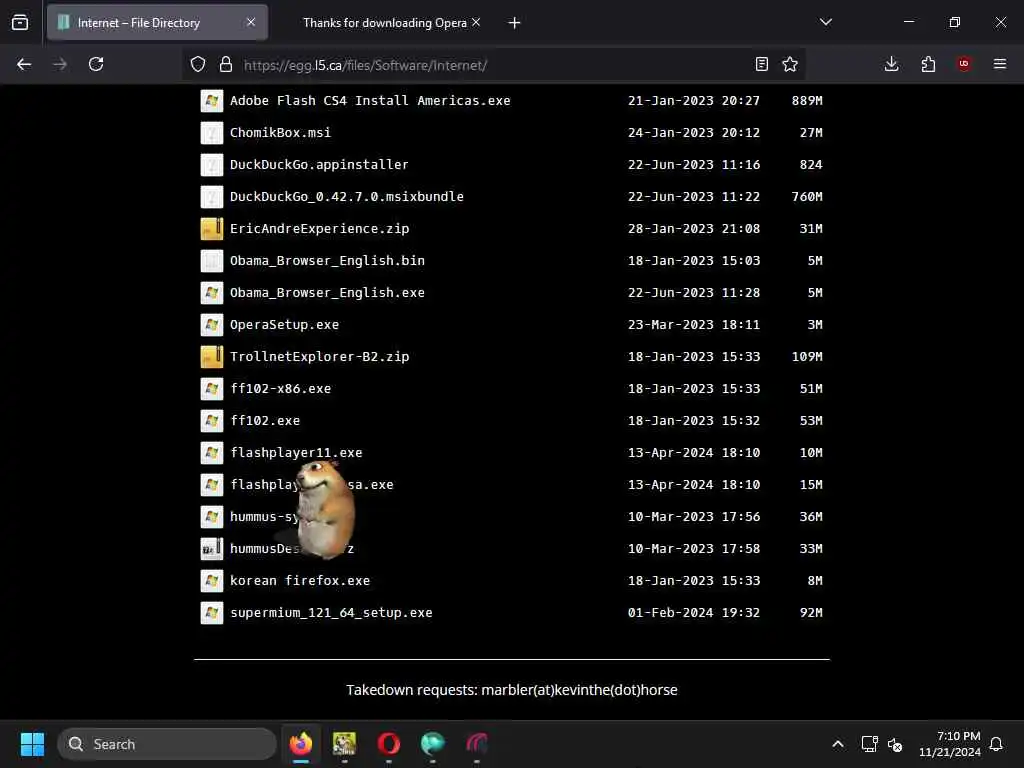Open Opera from the taskbar

click(x=389, y=744)
